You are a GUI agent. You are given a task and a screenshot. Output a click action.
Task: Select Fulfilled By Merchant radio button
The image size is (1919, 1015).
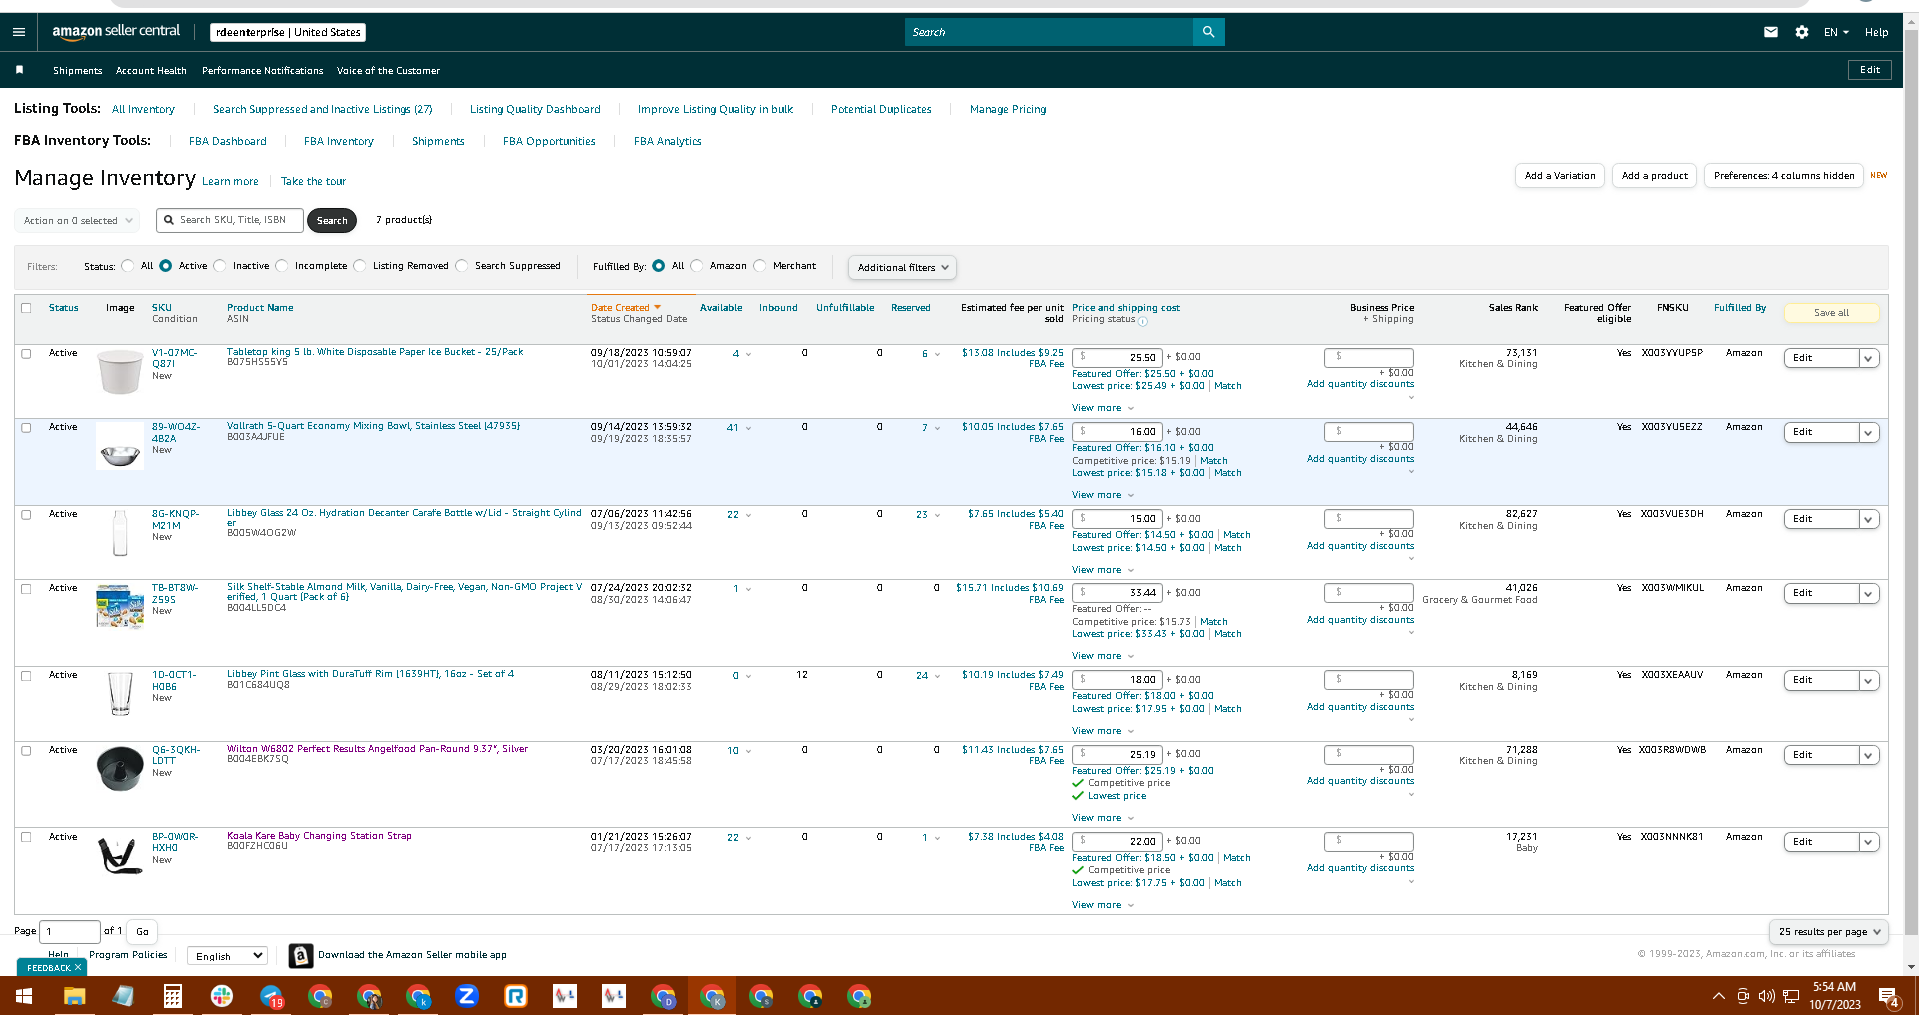tap(760, 266)
